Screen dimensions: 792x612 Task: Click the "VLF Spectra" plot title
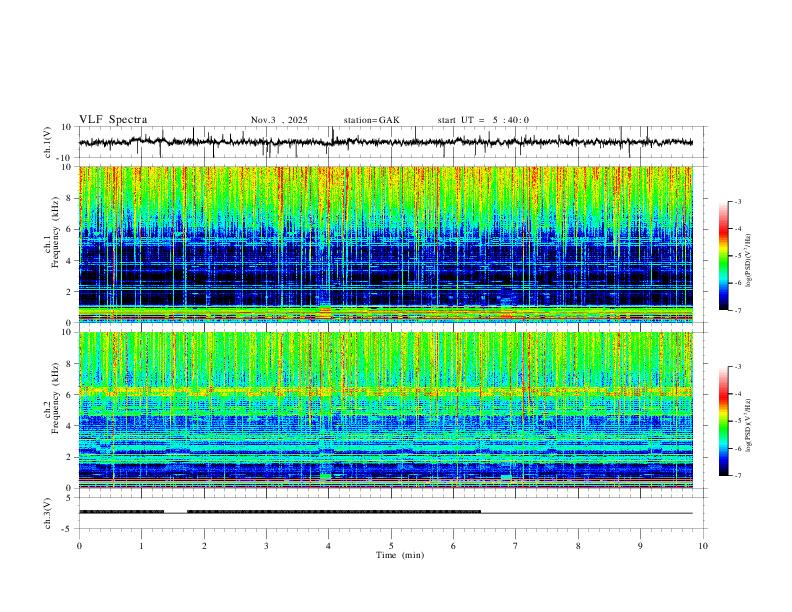[x=113, y=120]
